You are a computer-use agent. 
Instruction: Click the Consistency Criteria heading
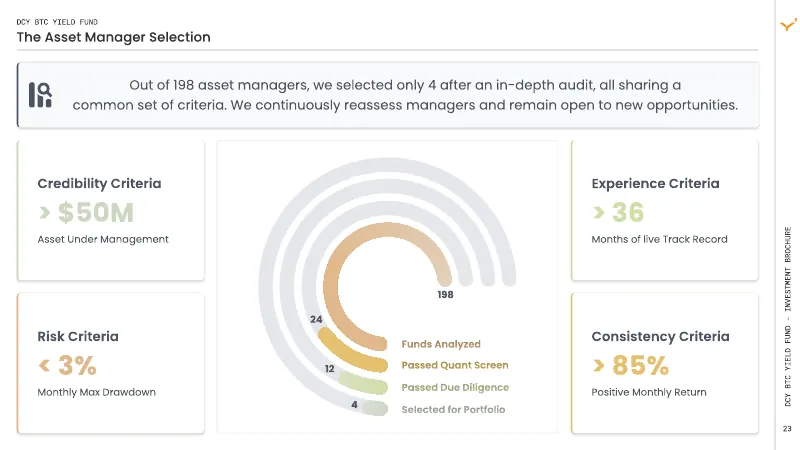tap(660, 336)
